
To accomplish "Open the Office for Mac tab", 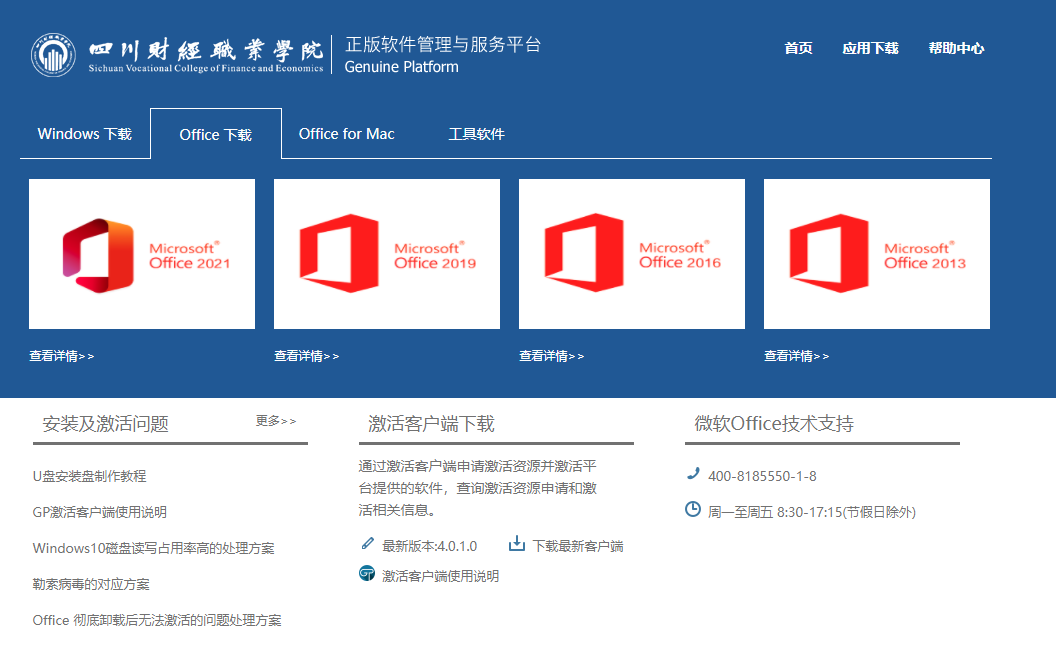I will pyautogui.click(x=347, y=134).
